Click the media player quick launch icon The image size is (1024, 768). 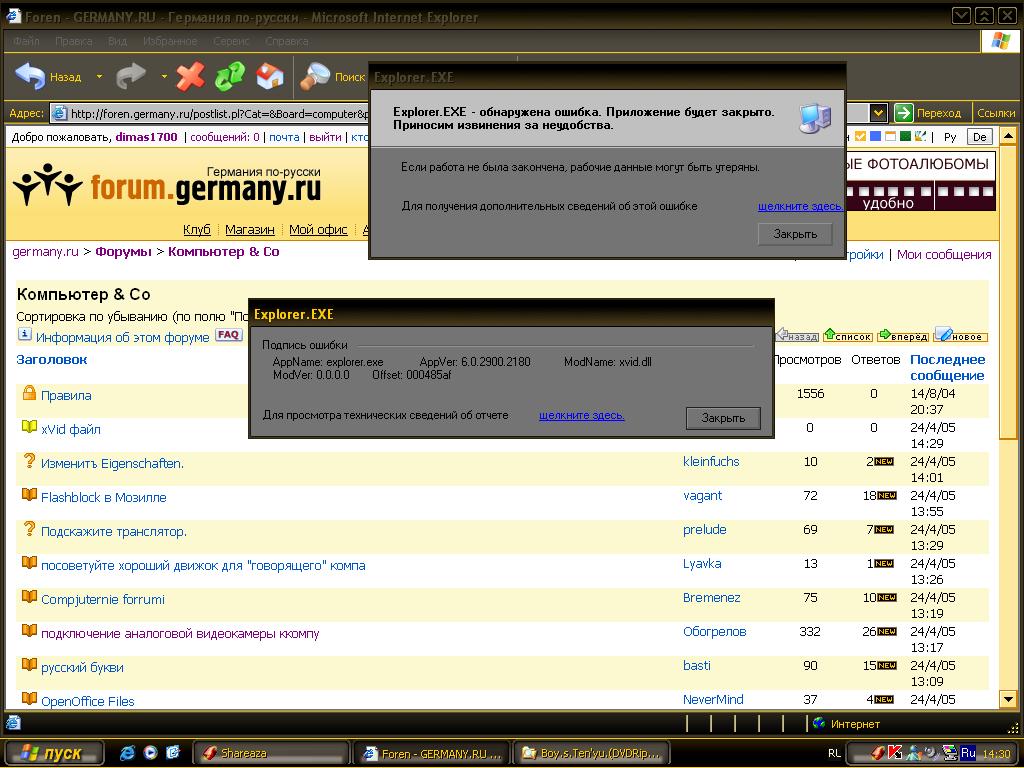tap(150, 752)
